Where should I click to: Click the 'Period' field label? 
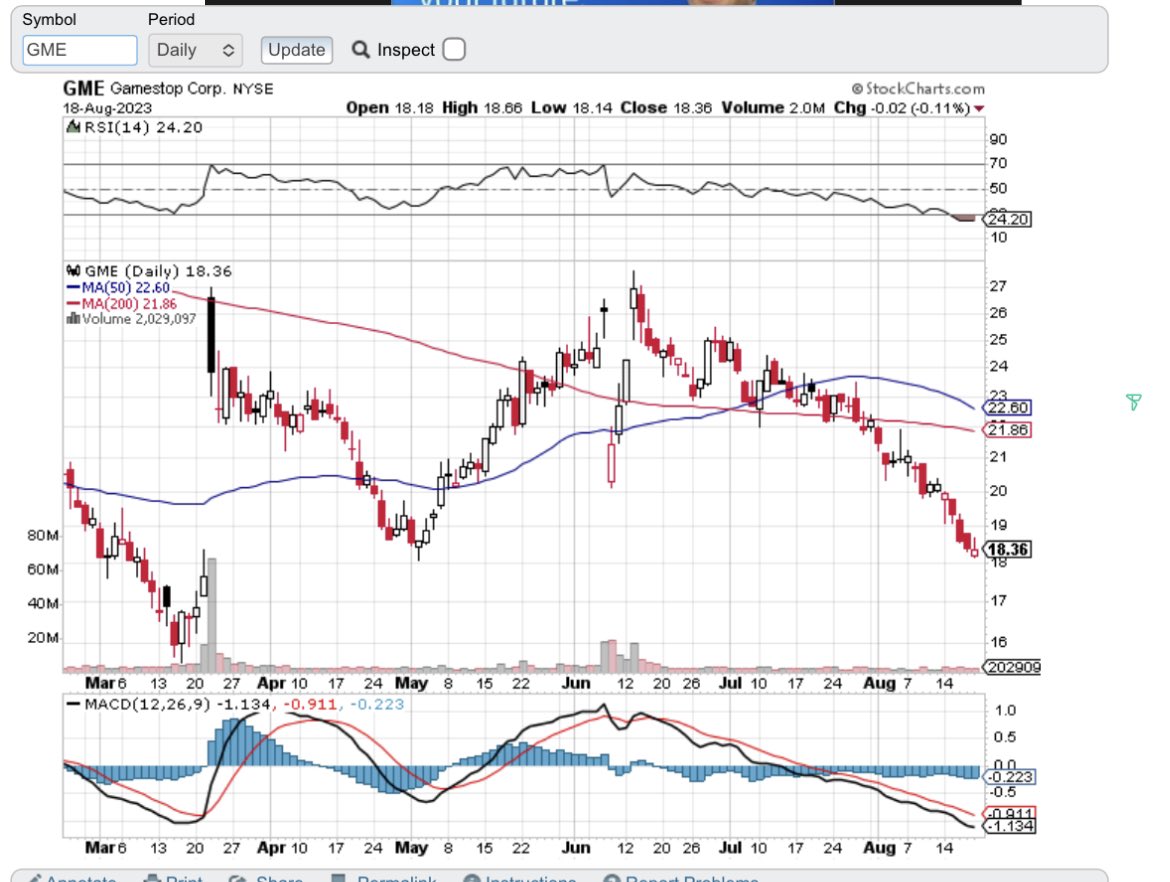pyautogui.click(x=172, y=19)
